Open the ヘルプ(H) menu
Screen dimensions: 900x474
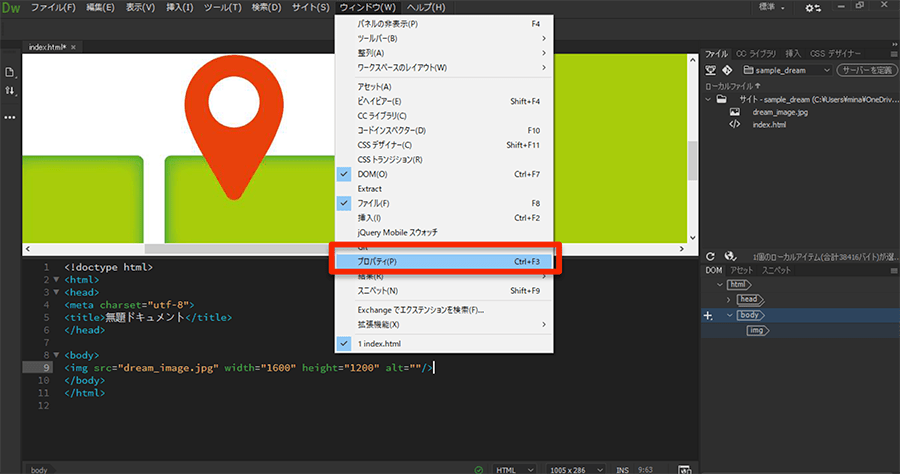[x=426, y=7]
